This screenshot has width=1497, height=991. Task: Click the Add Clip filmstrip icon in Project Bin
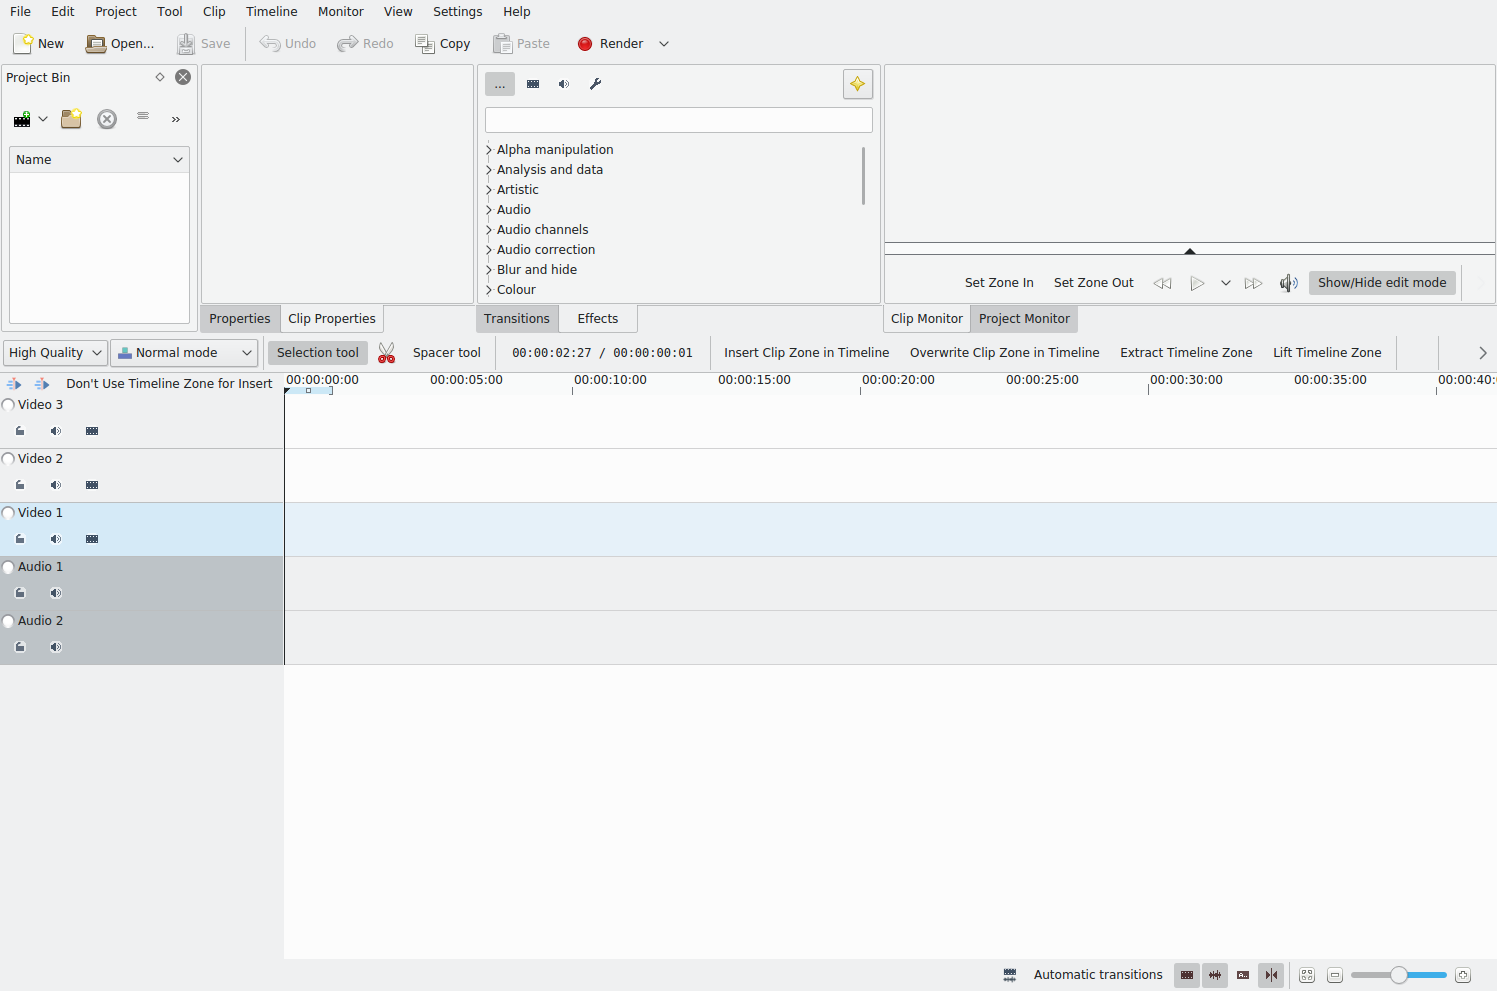point(22,119)
